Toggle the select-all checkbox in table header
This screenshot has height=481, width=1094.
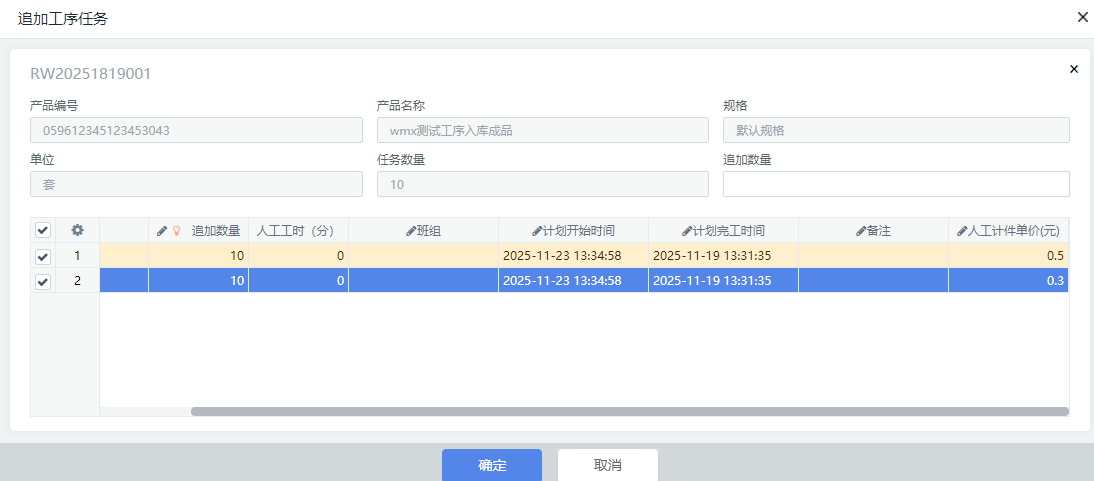click(x=42, y=230)
